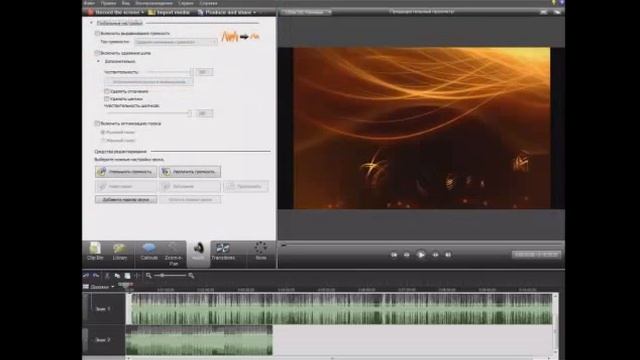This screenshot has height=360, width=640.
Task: Open the Clip Bin tab
Action: click(95, 252)
